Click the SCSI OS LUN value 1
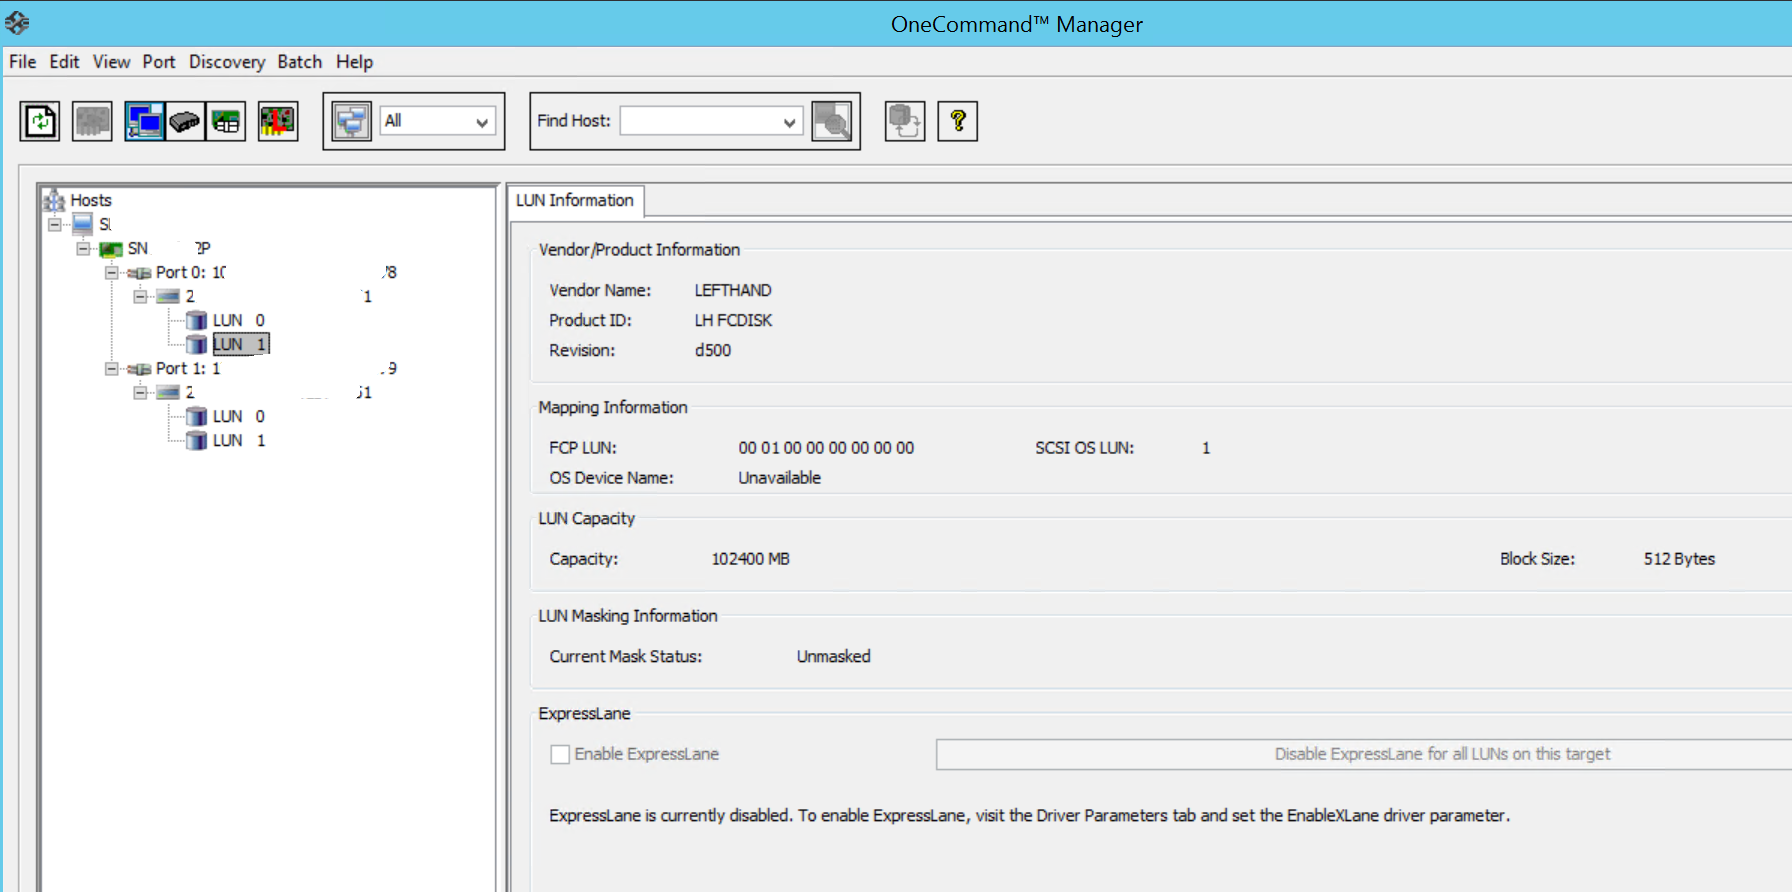The image size is (1792, 892). click(x=1206, y=448)
